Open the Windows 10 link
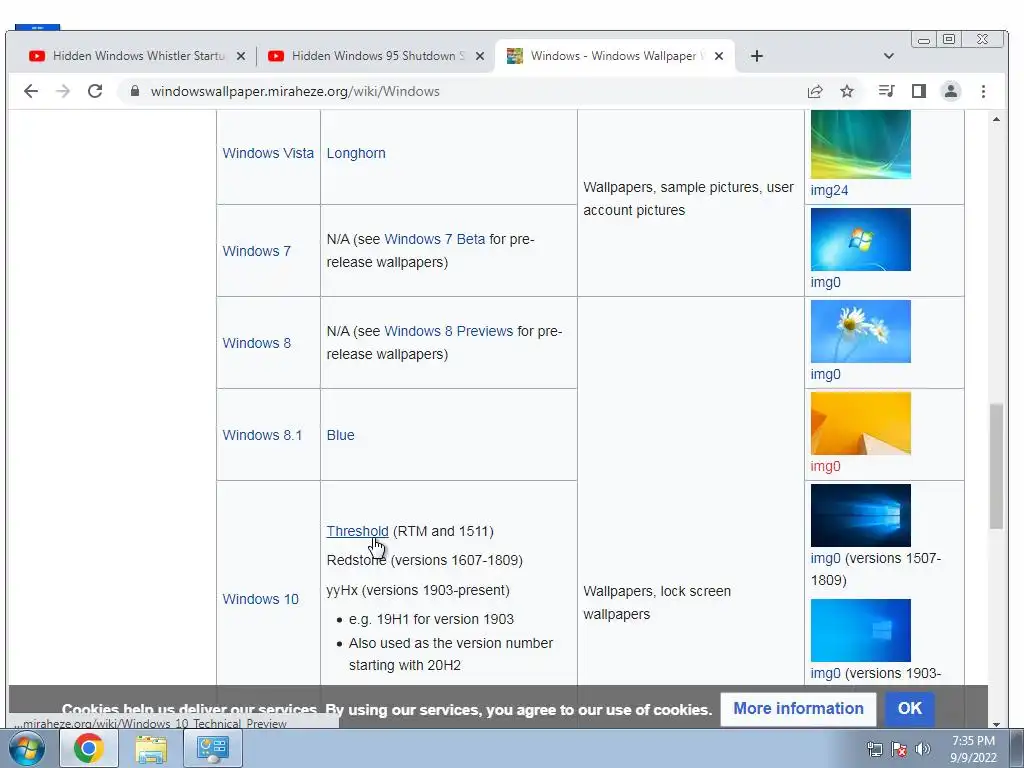The width and height of the screenshot is (1024, 768). [261, 599]
